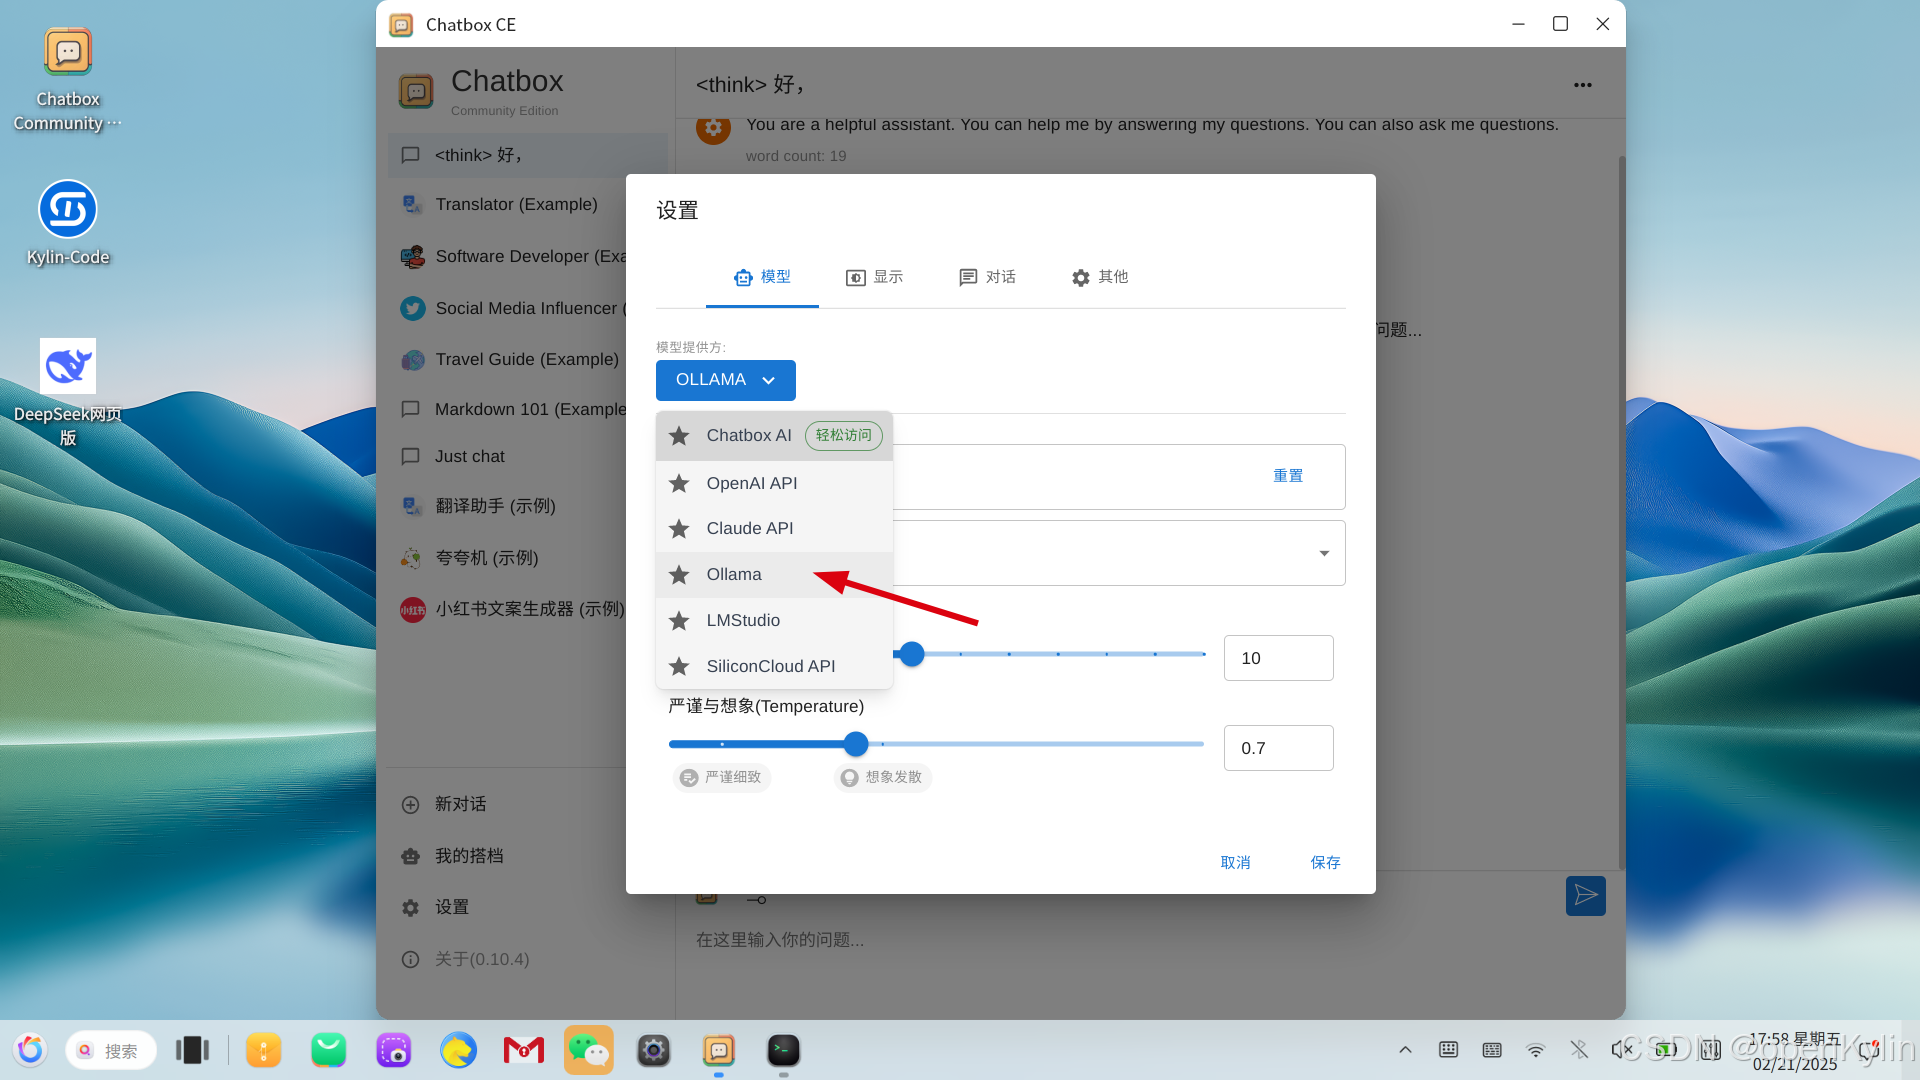Click the Temperature slider handle
The width and height of the screenshot is (1920, 1080).
point(855,744)
